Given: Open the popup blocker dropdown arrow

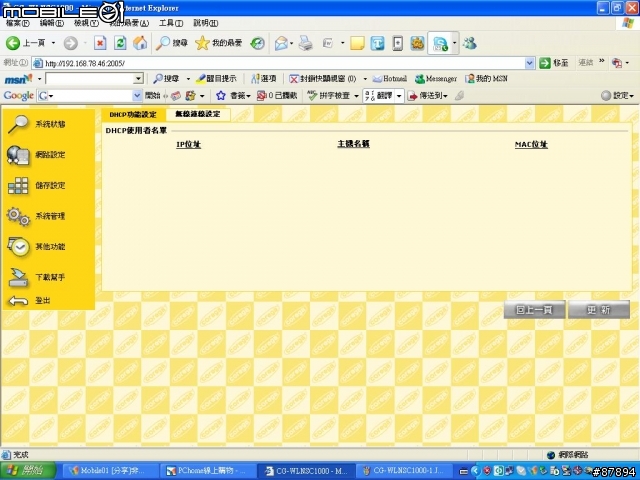Looking at the screenshot, I should [x=365, y=79].
